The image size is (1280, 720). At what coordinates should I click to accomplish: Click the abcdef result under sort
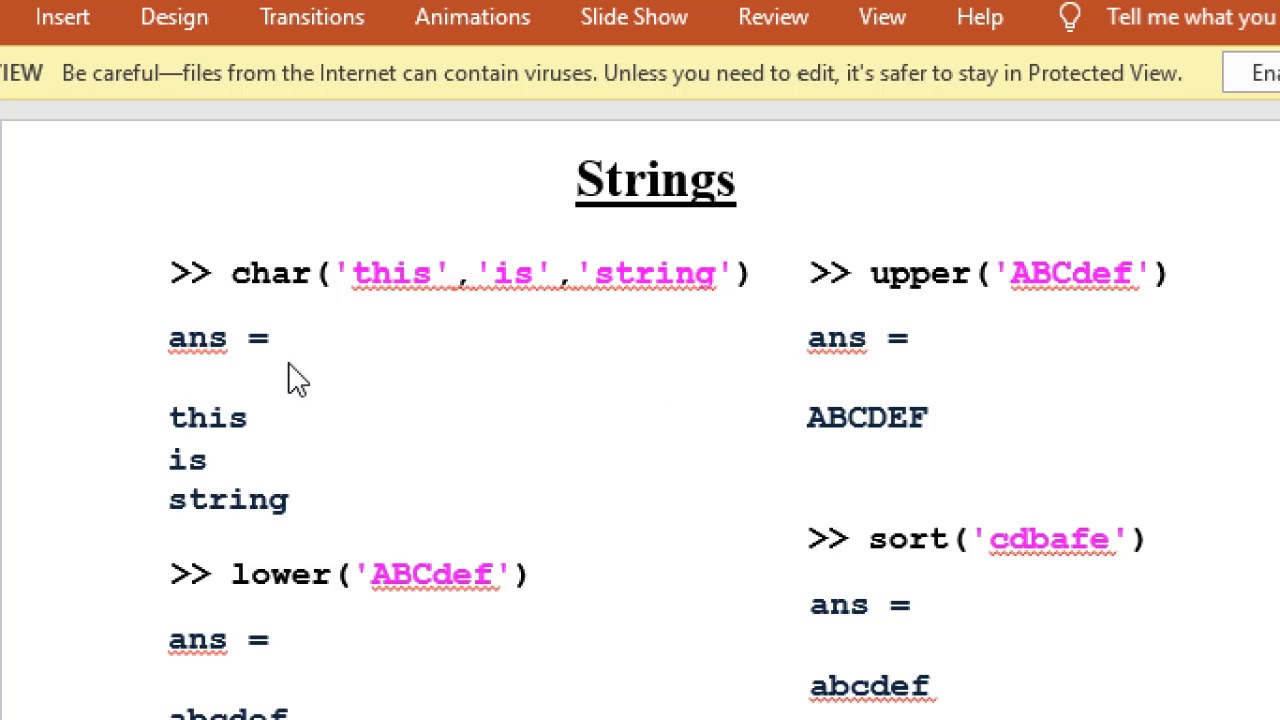tap(870, 686)
